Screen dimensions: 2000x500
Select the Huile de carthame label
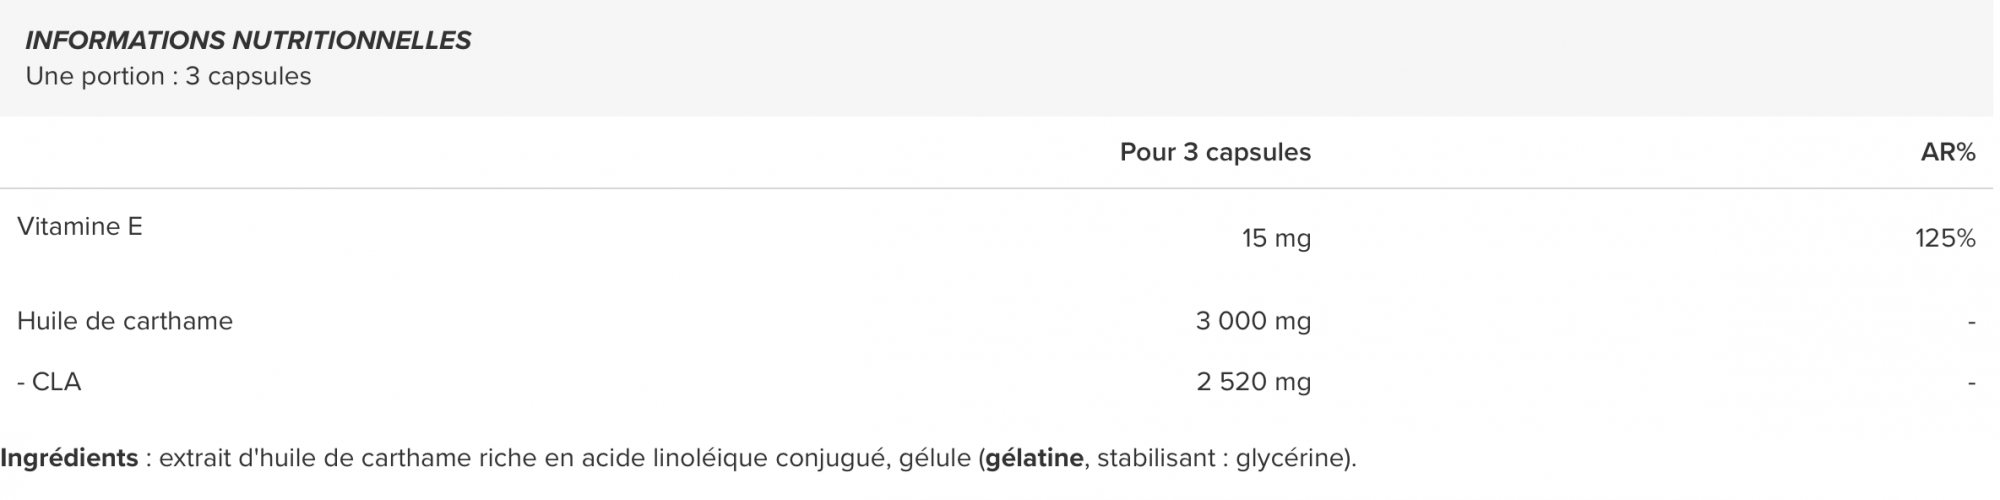point(125,321)
